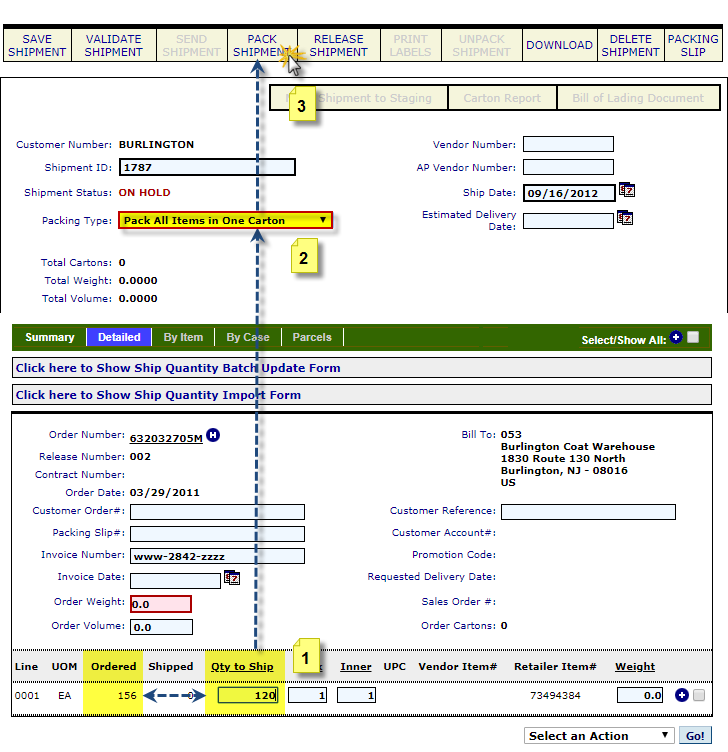
Task: Click the Bill of Lading Document button
Action: coord(638,98)
